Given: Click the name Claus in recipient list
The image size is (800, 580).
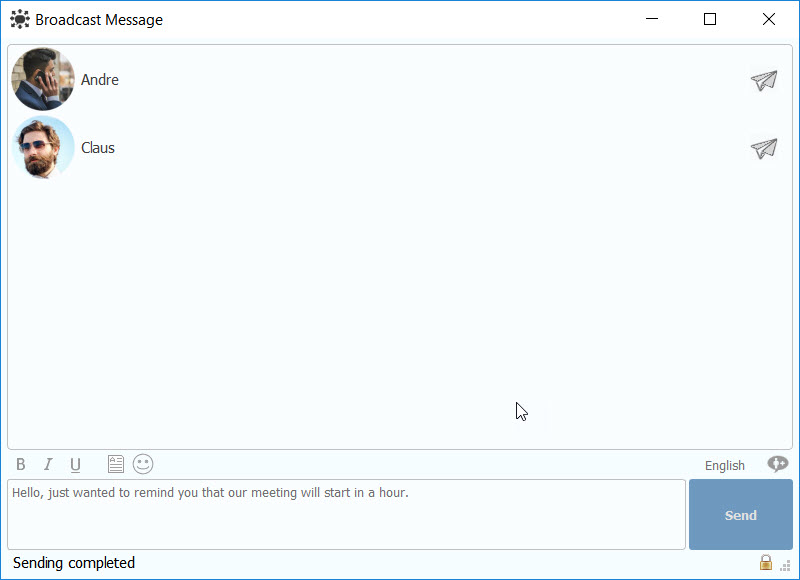Looking at the screenshot, I should click(x=98, y=148).
